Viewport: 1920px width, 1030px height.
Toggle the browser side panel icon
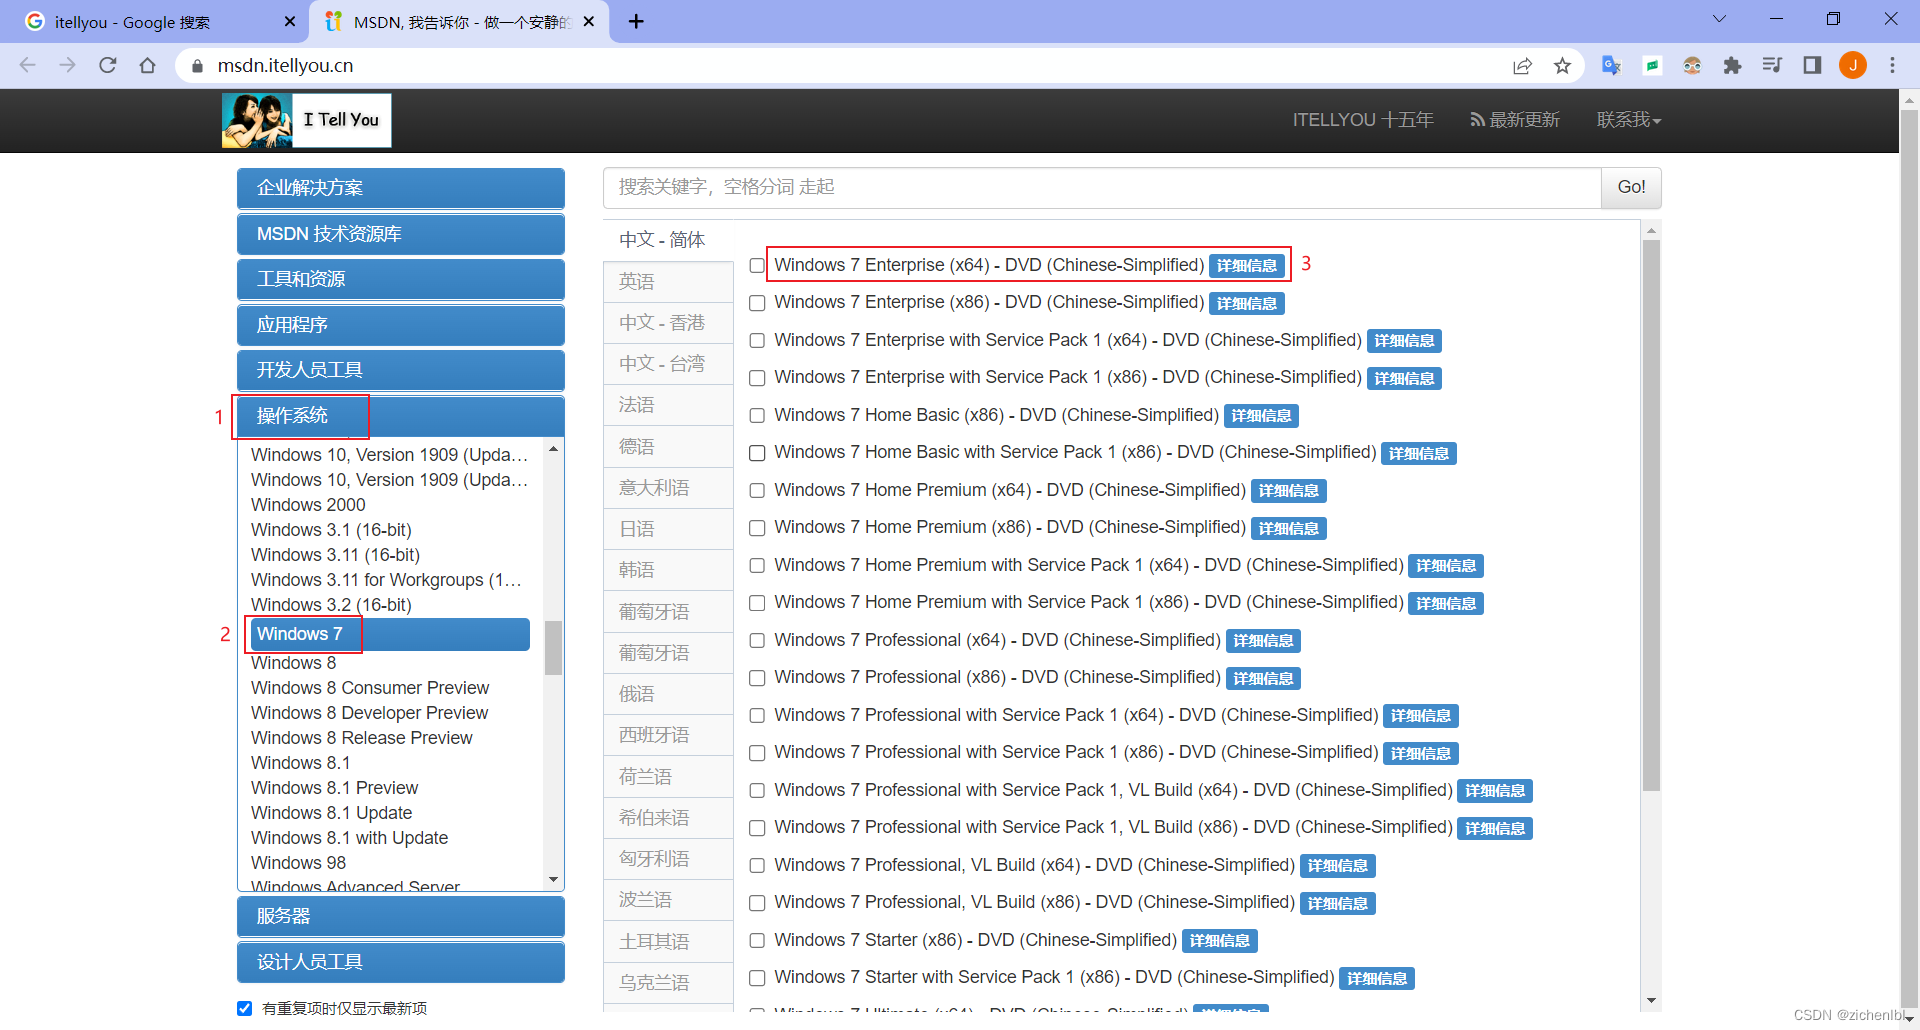click(1812, 65)
